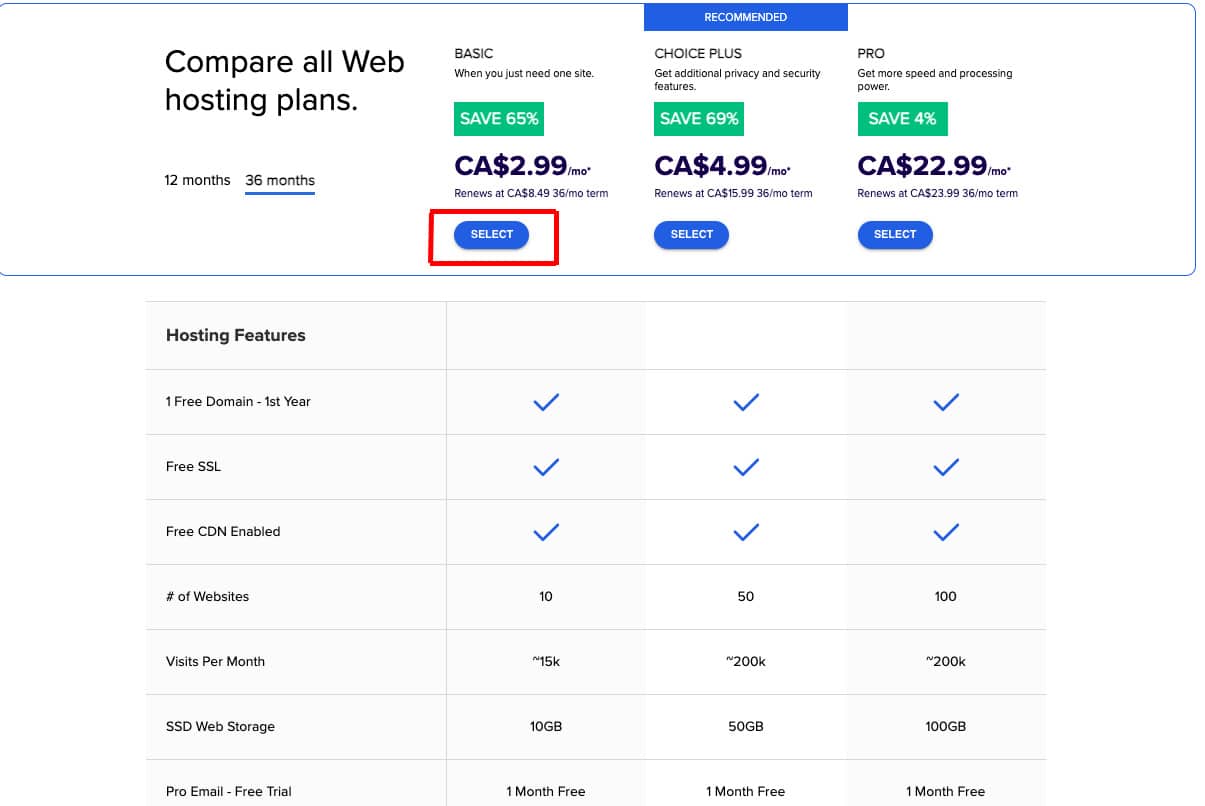Click the Basic plan Free SSL checkmark
1205x806 pixels.
pos(545,467)
